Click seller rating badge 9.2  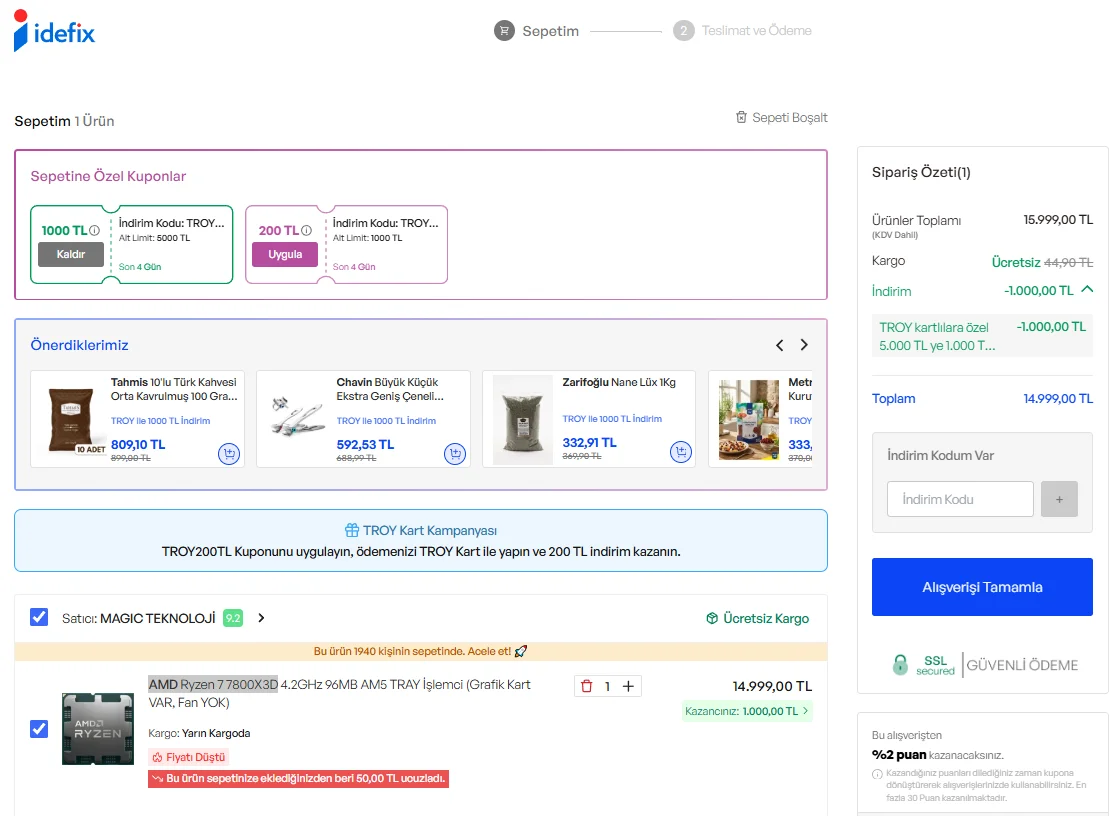click(233, 618)
